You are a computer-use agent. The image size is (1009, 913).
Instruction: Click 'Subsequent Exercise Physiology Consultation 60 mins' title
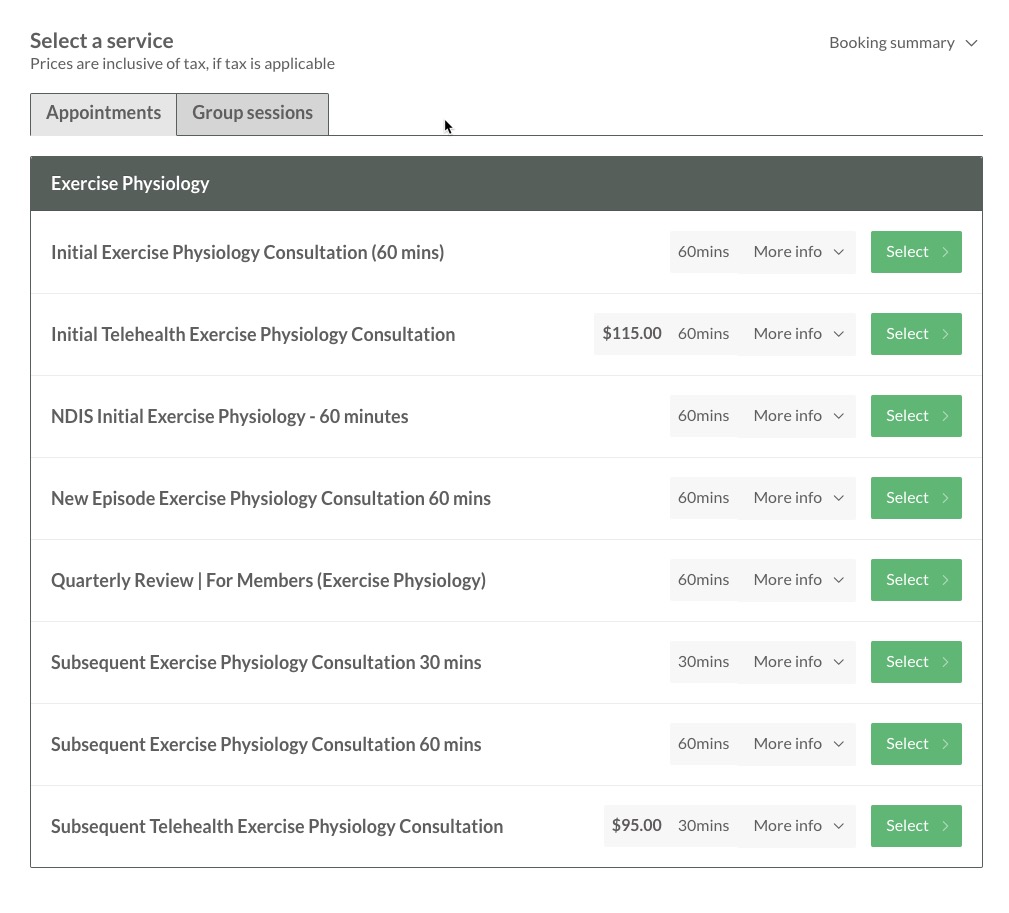coord(266,744)
